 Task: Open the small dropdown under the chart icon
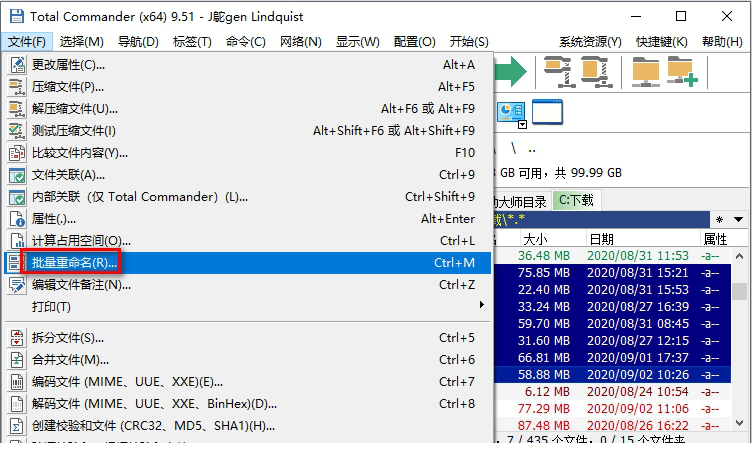522,125
